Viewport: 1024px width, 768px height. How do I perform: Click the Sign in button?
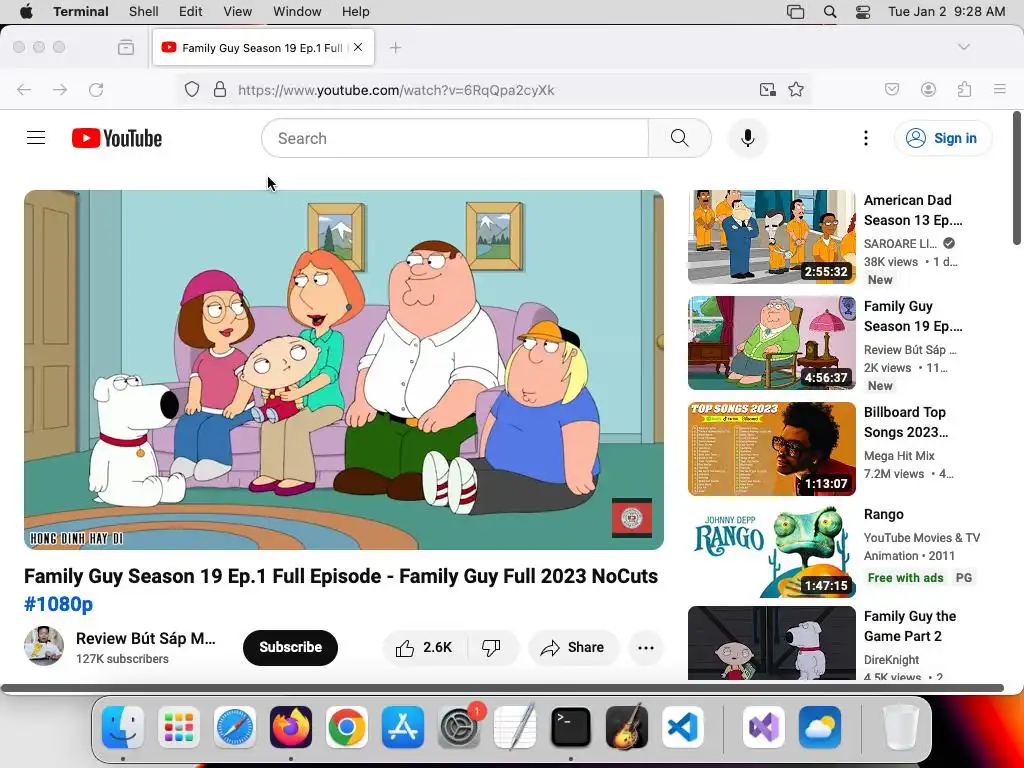click(x=943, y=138)
